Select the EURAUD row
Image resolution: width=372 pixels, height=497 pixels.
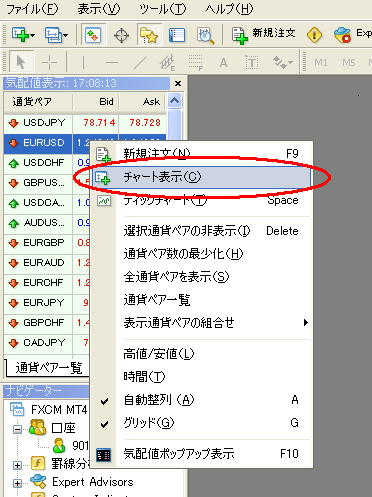[47, 263]
